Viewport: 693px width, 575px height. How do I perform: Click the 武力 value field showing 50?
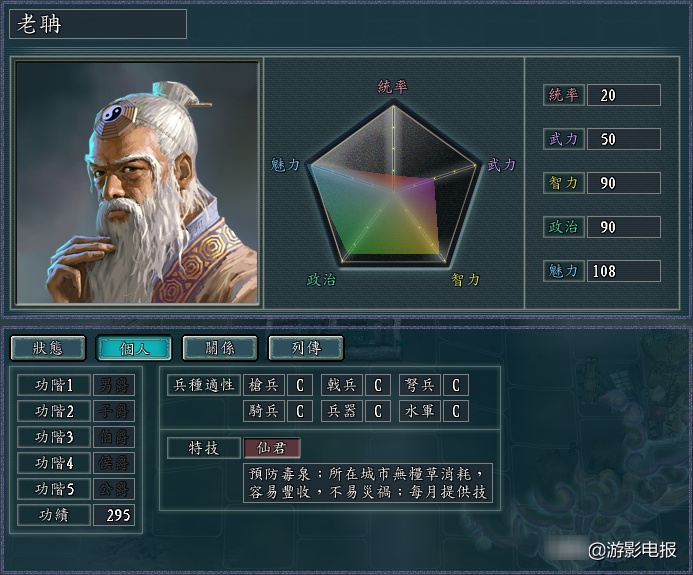pos(624,139)
